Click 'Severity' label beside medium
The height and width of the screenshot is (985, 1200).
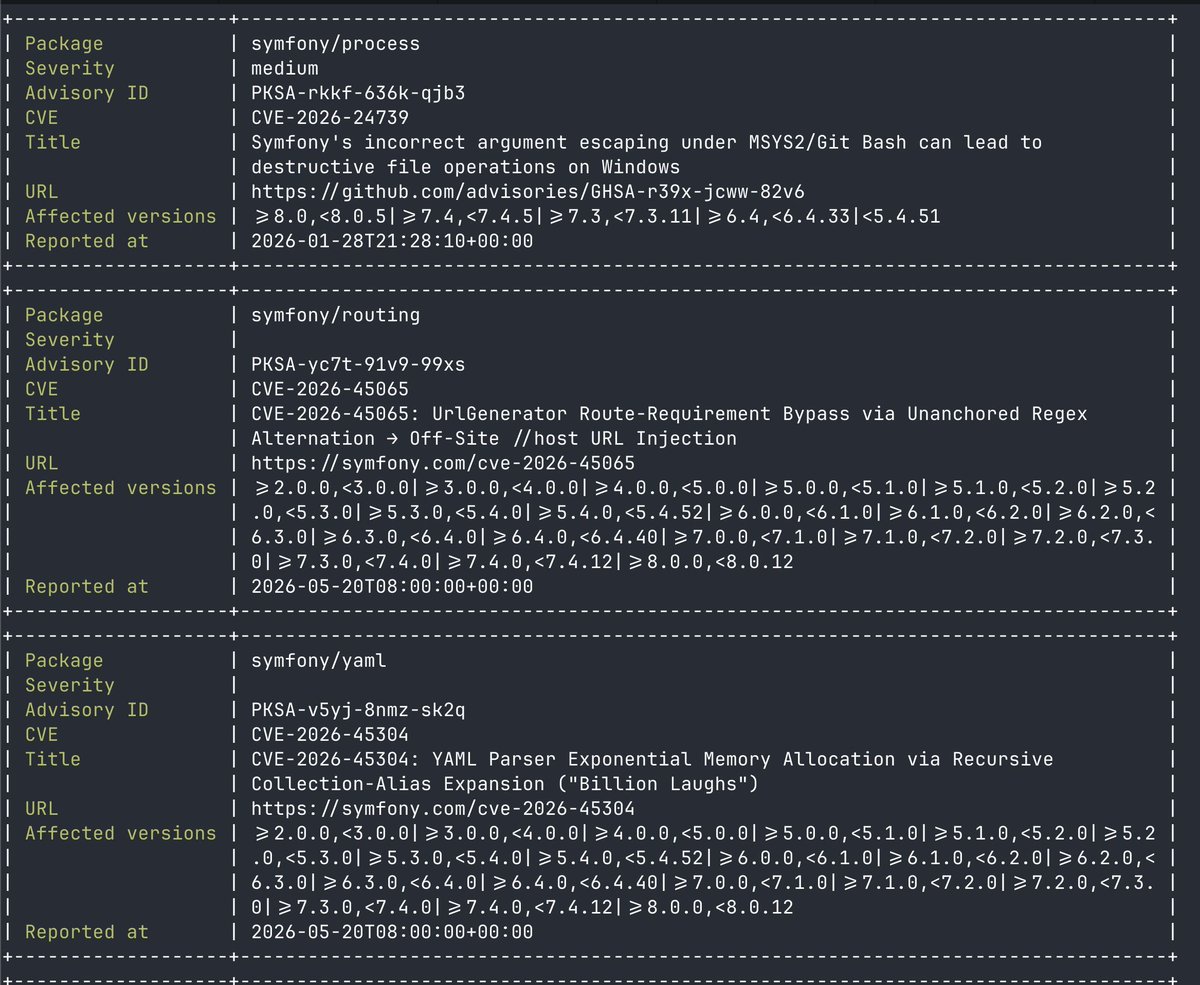pos(69,68)
